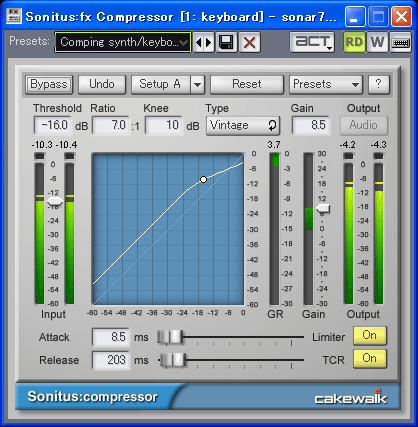Click the Undo button
Viewport: 418px width, 427px height.
(102, 84)
